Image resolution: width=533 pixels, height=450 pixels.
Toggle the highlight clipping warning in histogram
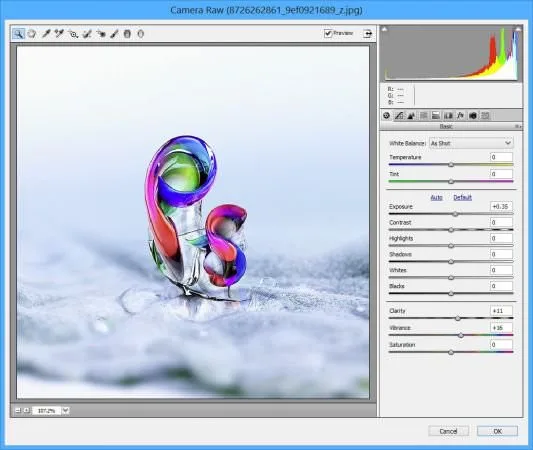518,29
